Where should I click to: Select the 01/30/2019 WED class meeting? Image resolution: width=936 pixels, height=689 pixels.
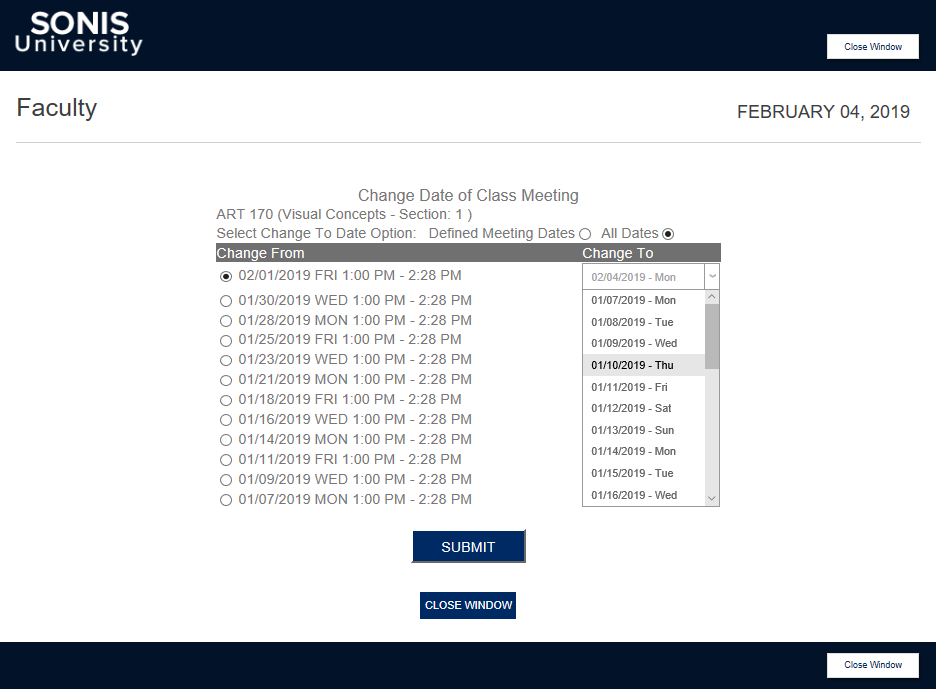tap(226, 300)
